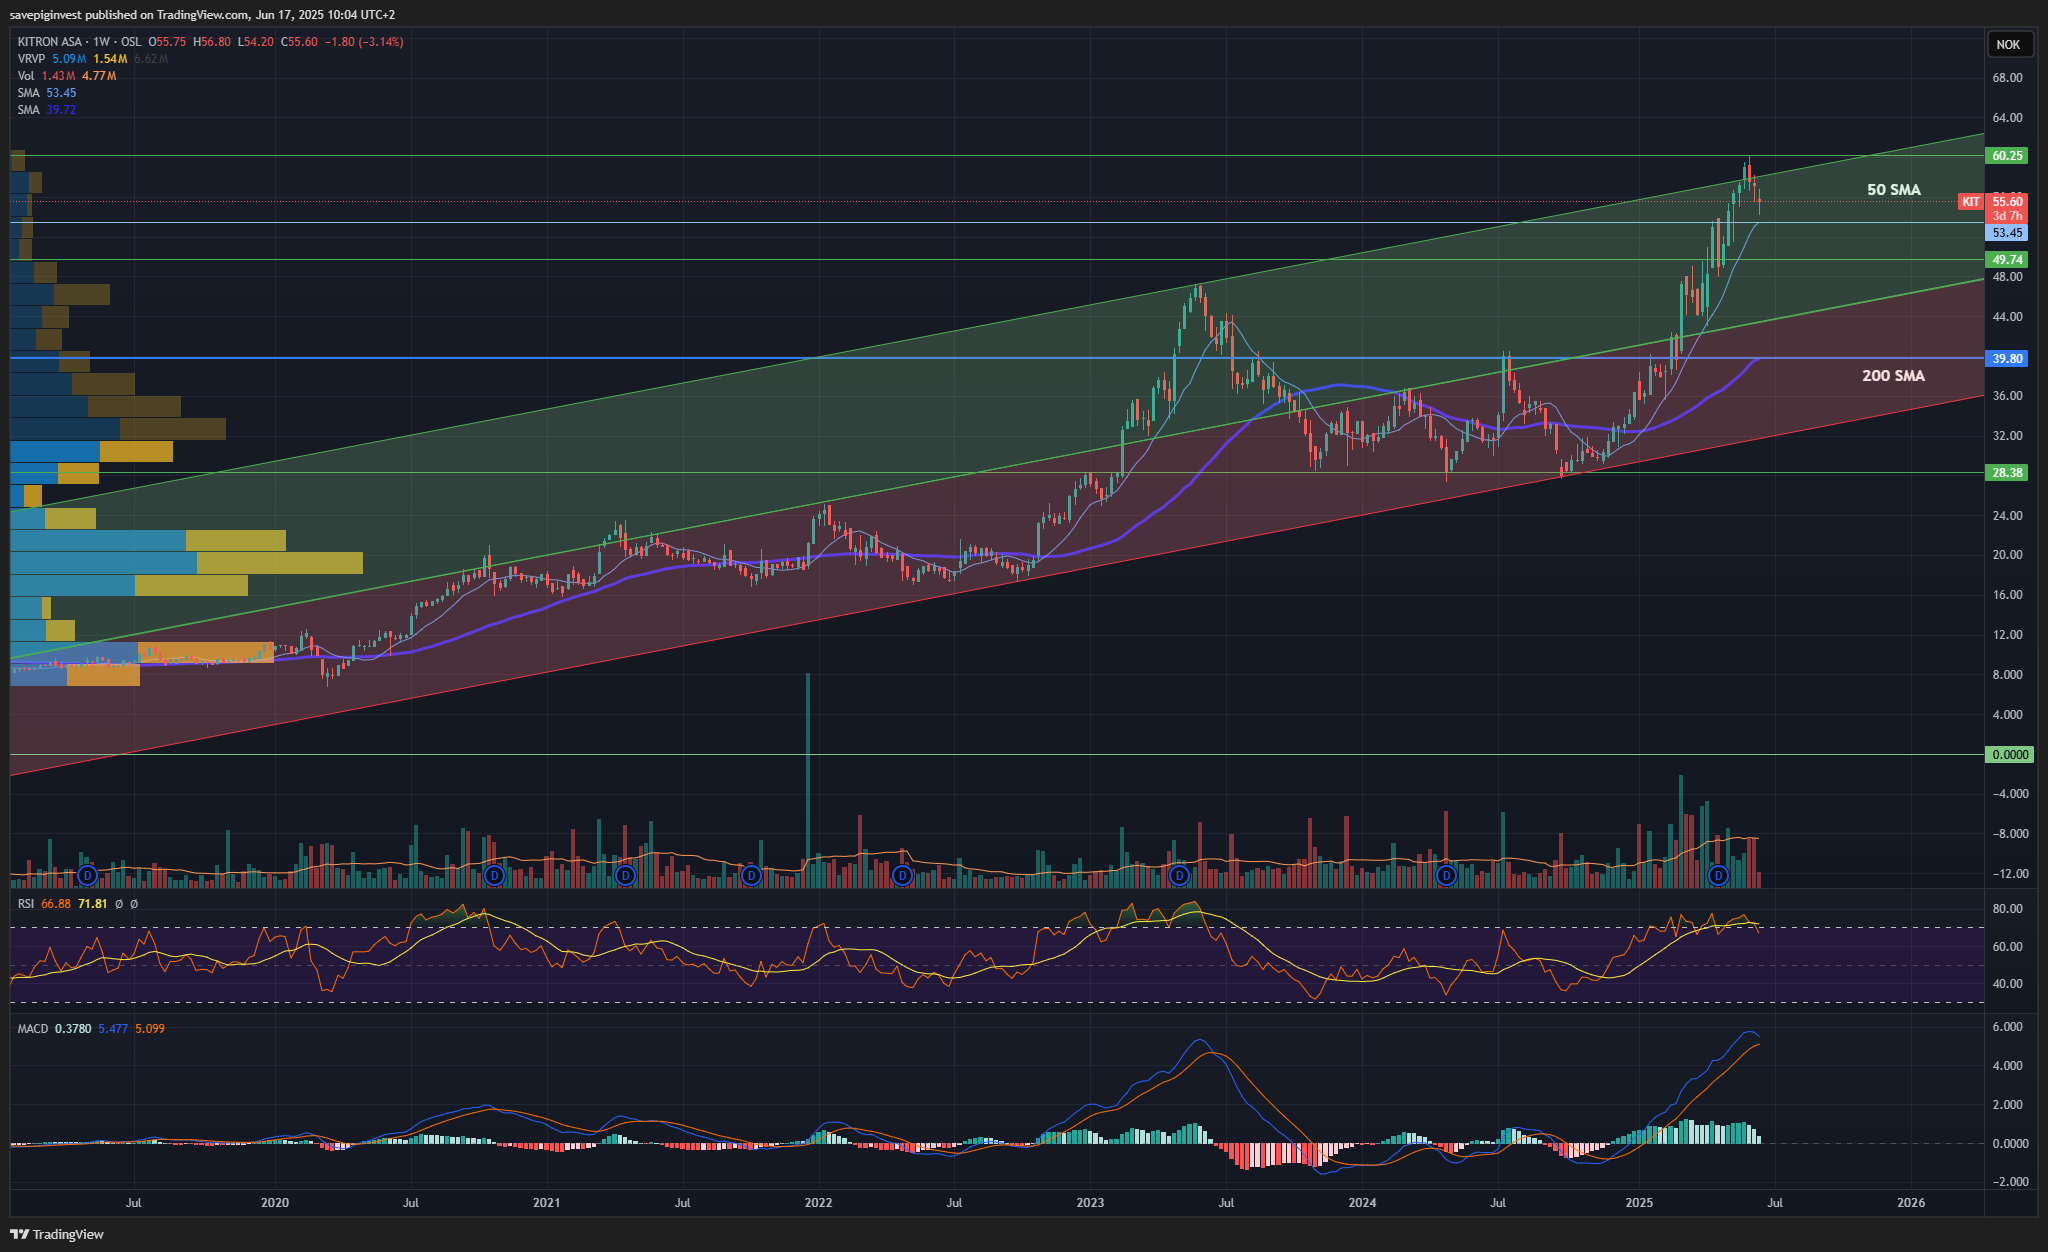
Task: Click the 49.74 green price label
Action: coord(2007,260)
